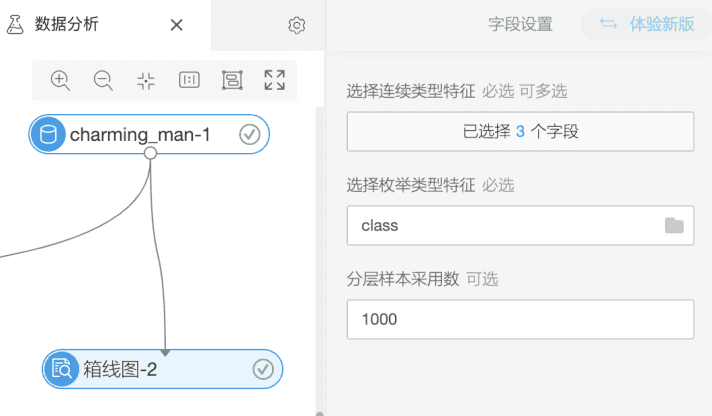The image size is (712, 416).
Task: Click the 数据分析 flask icon
Action: (15, 25)
